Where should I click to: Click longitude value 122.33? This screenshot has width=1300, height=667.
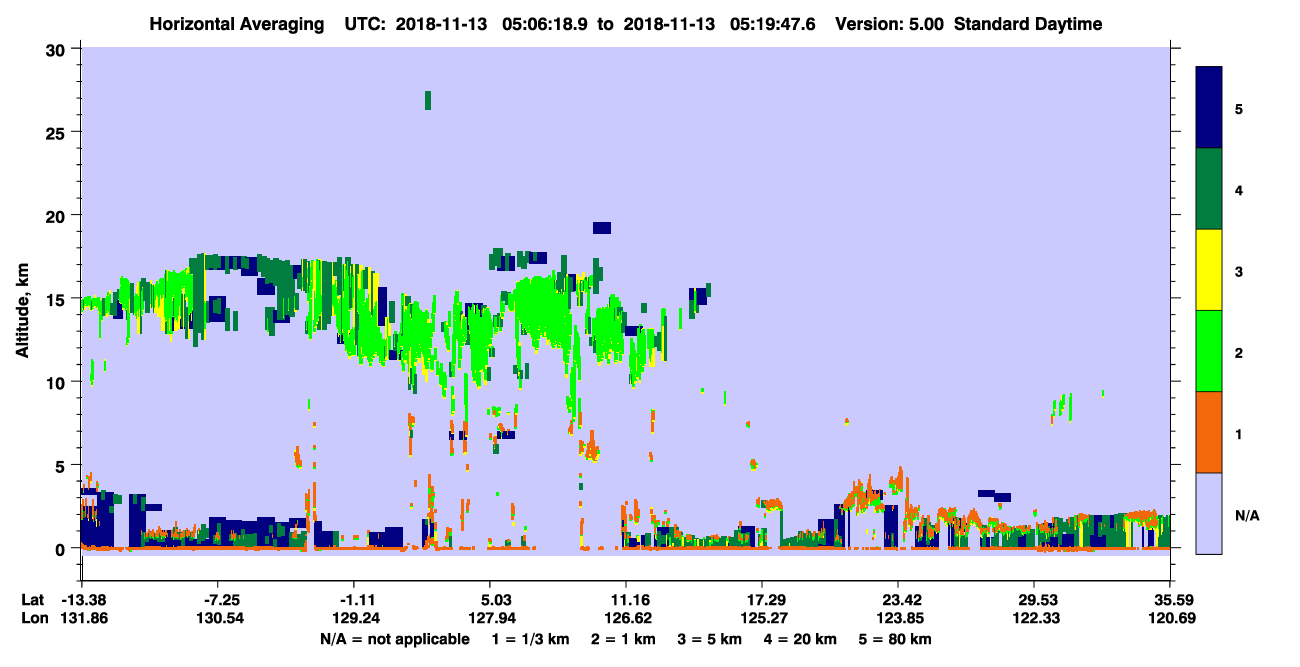click(1034, 619)
